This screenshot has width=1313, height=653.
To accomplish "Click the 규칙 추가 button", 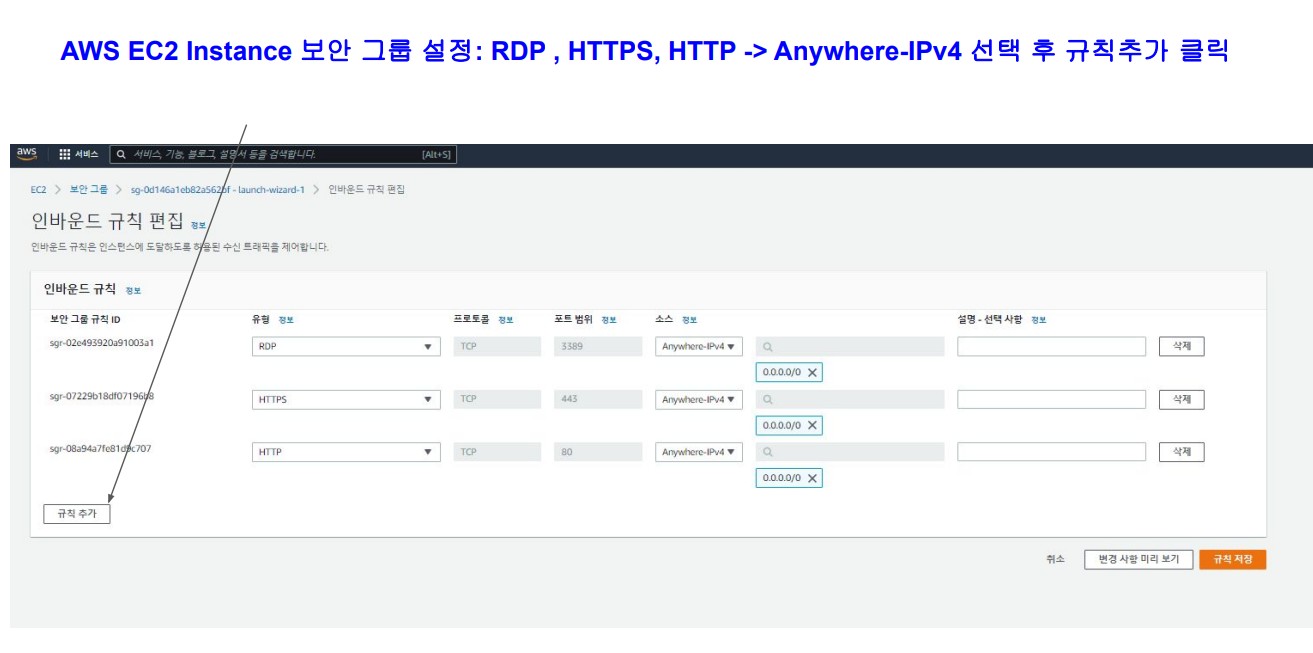I will [x=77, y=513].
